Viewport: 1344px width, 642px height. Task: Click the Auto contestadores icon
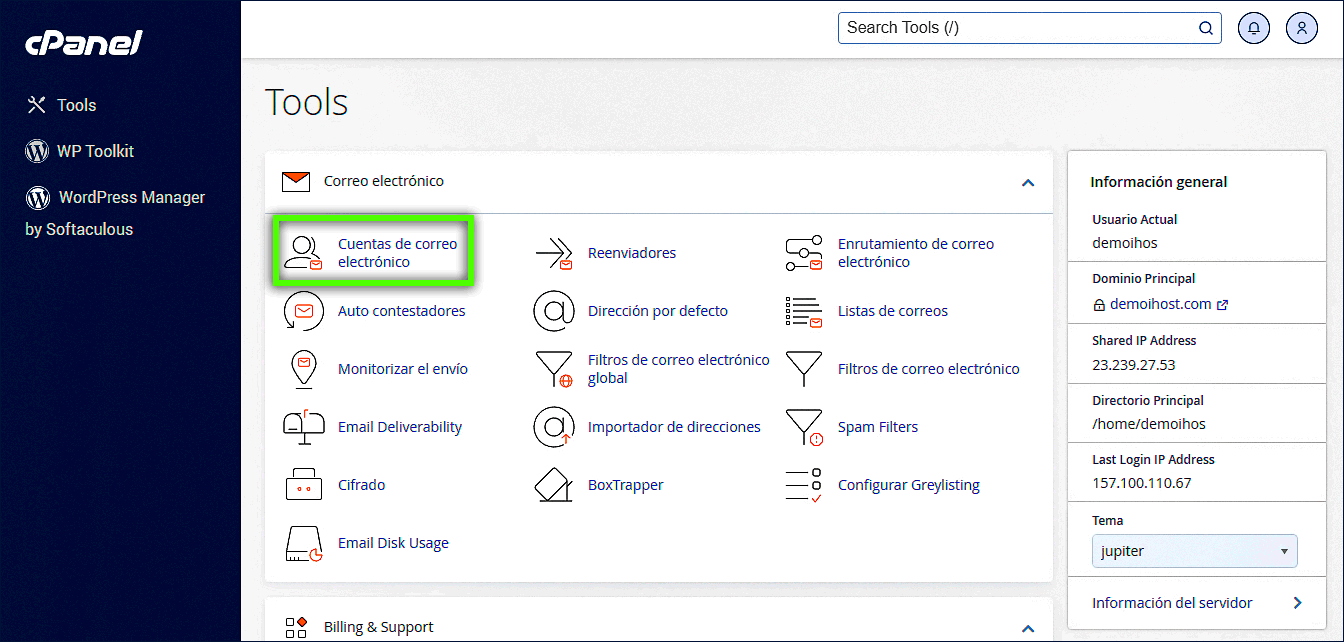click(x=303, y=311)
